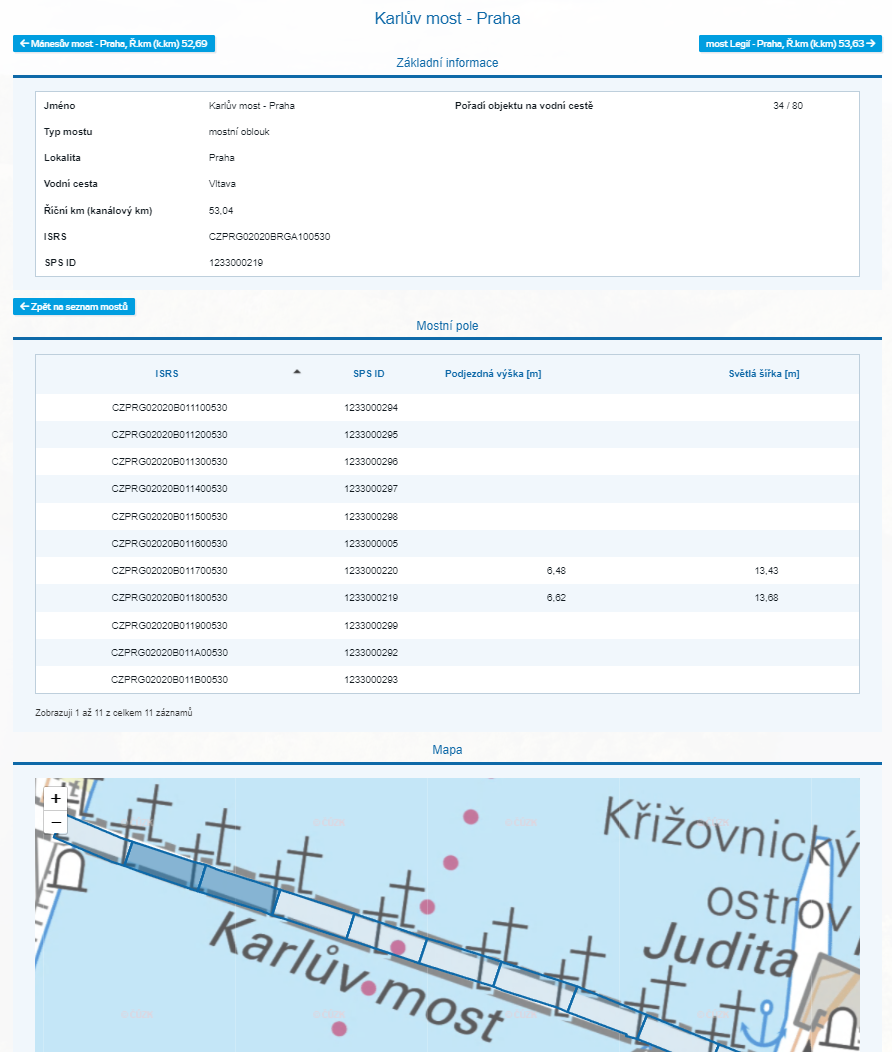Zoom out on the map
Viewport: 892px width, 1052px height.
point(56,823)
